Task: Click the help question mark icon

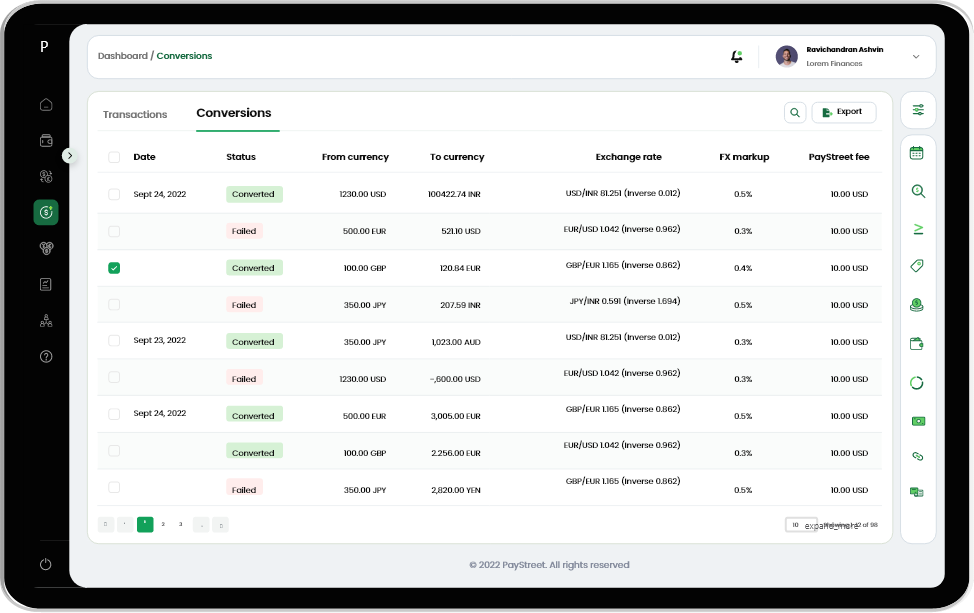Action: pos(46,356)
